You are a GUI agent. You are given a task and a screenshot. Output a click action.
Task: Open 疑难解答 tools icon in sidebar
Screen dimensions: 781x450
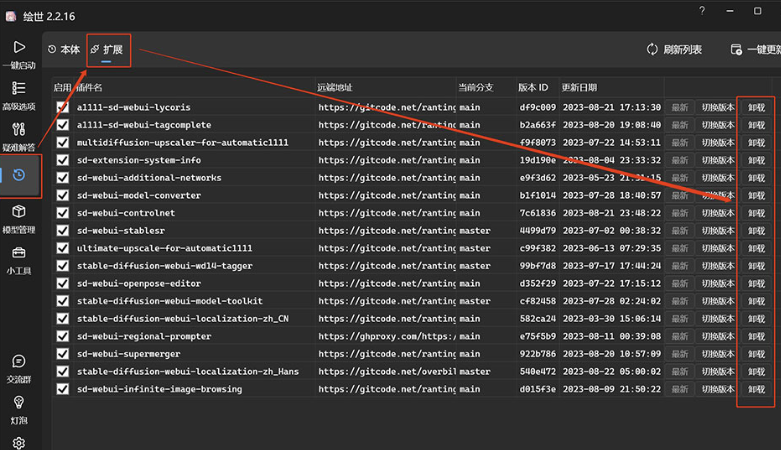click(19, 130)
